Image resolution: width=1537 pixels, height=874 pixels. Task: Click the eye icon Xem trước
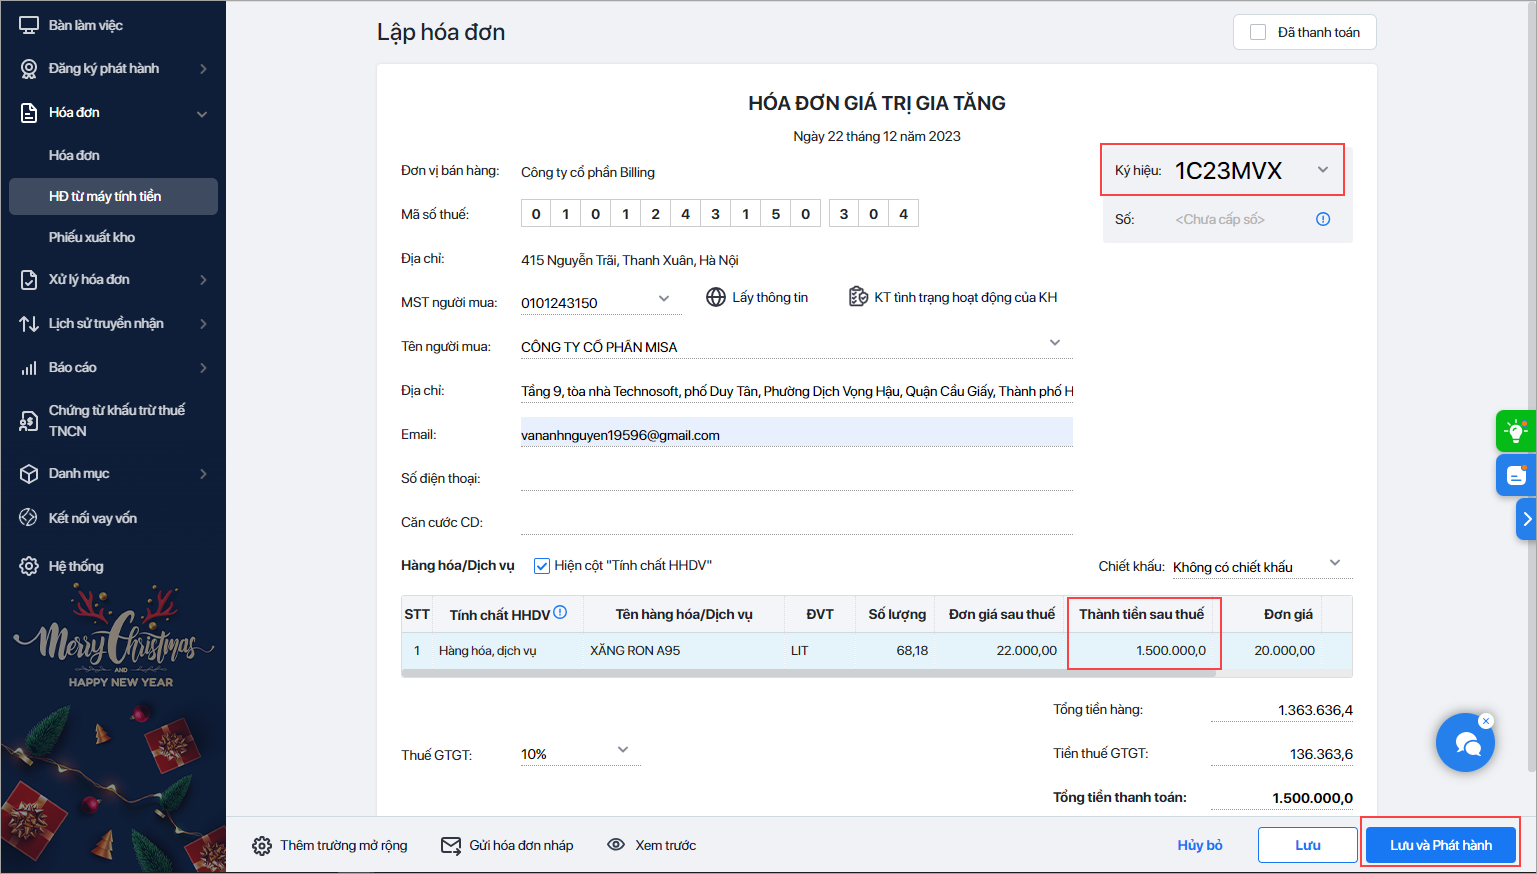coord(616,845)
